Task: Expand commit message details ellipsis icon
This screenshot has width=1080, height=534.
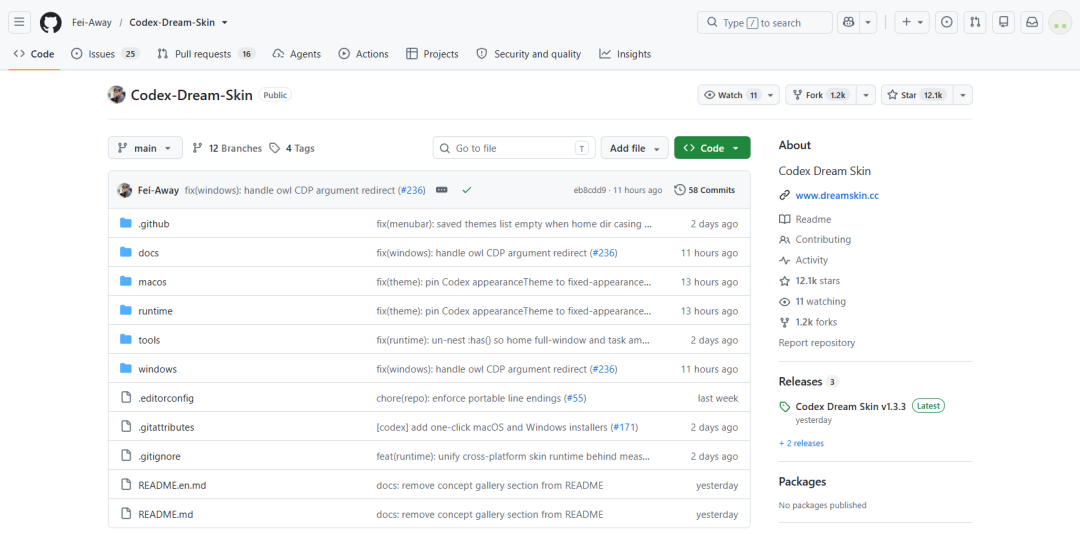Action: (442, 189)
